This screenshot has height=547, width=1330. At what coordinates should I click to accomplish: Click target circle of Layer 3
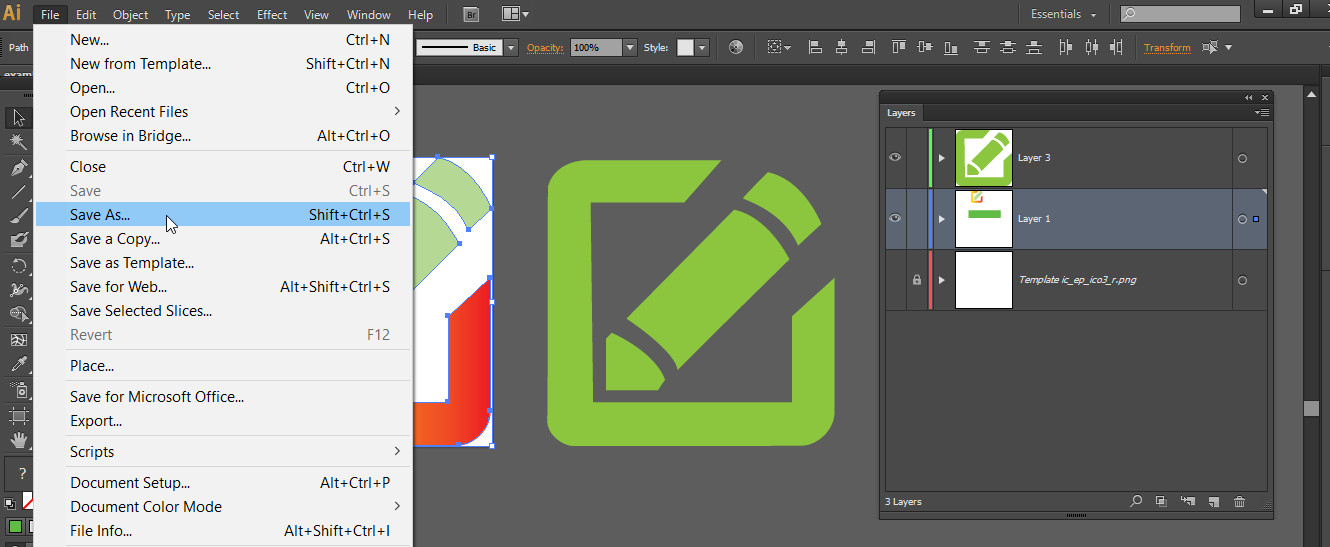click(x=1242, y=158)
